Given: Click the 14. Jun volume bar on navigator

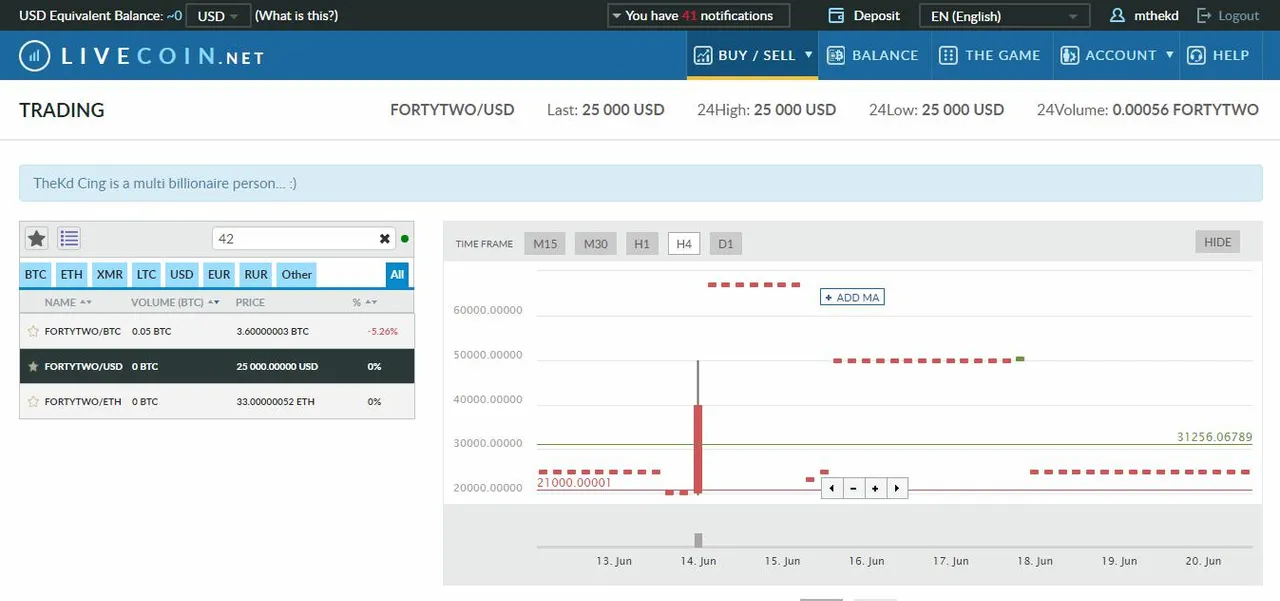Looking at the screenshot, I should [x=698, y=540].
